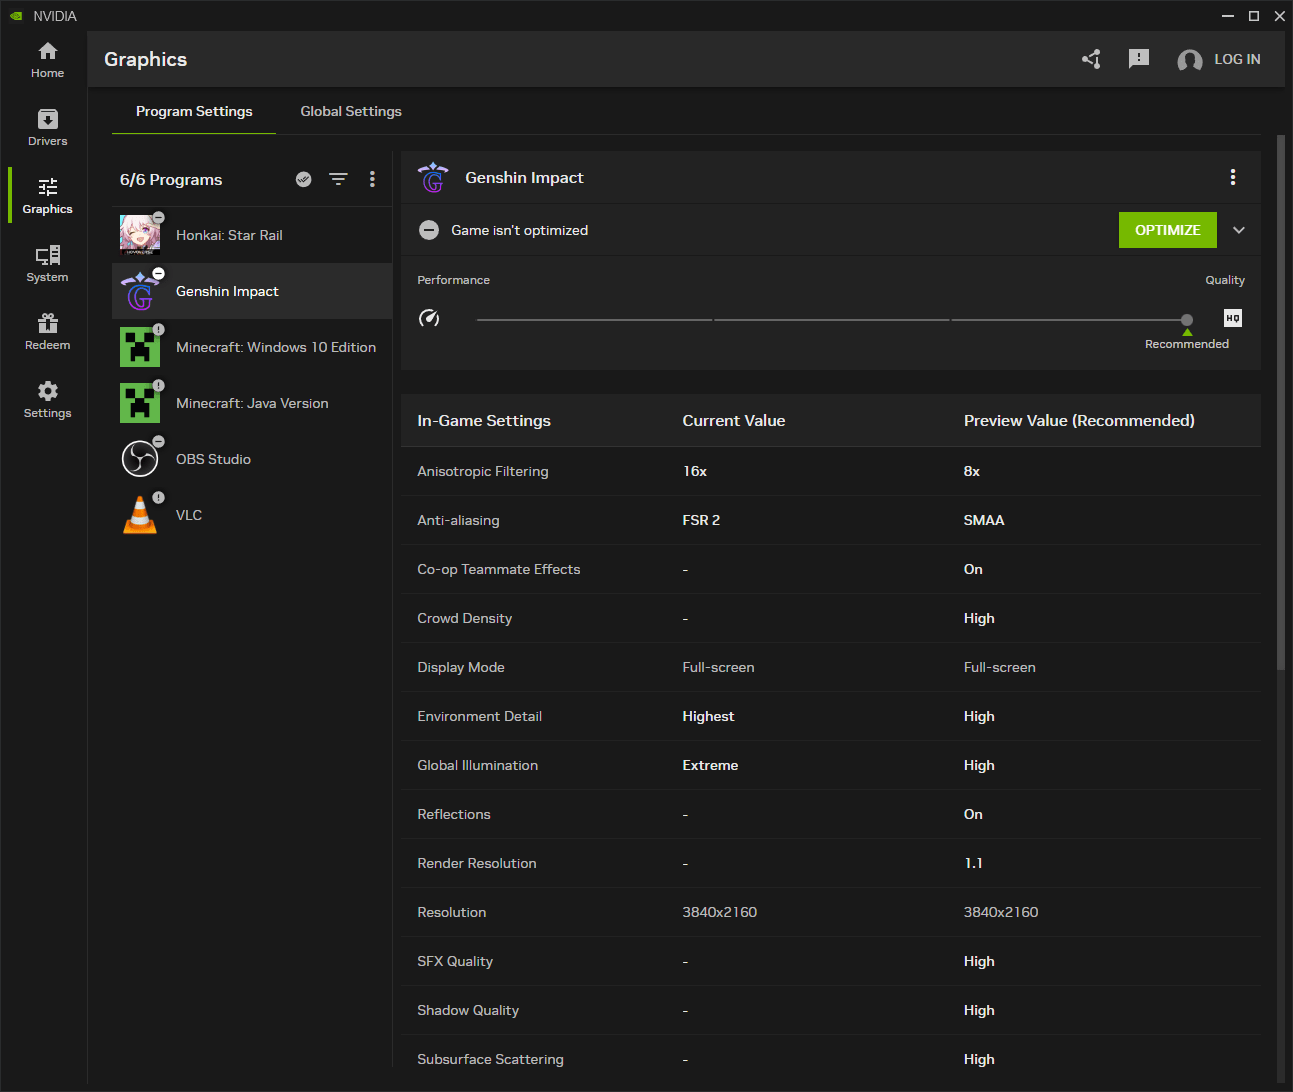Viewport: 1293px width, 1092px height.
Task: Open the Drivers section
Action: [47, 128]
